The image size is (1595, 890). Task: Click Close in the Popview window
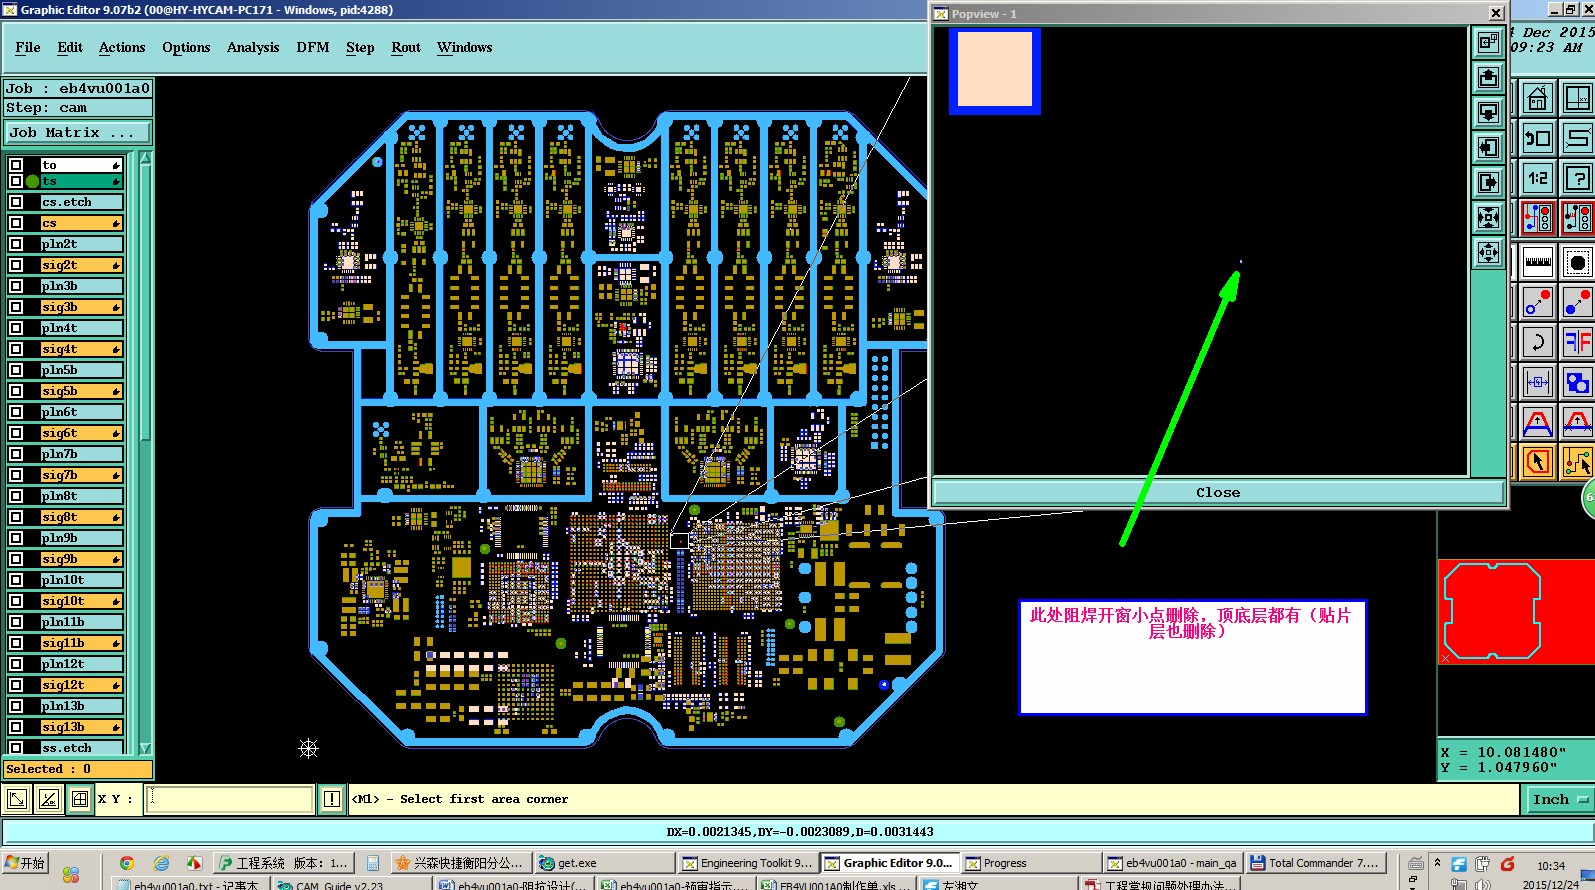[x=1218, y=492]
